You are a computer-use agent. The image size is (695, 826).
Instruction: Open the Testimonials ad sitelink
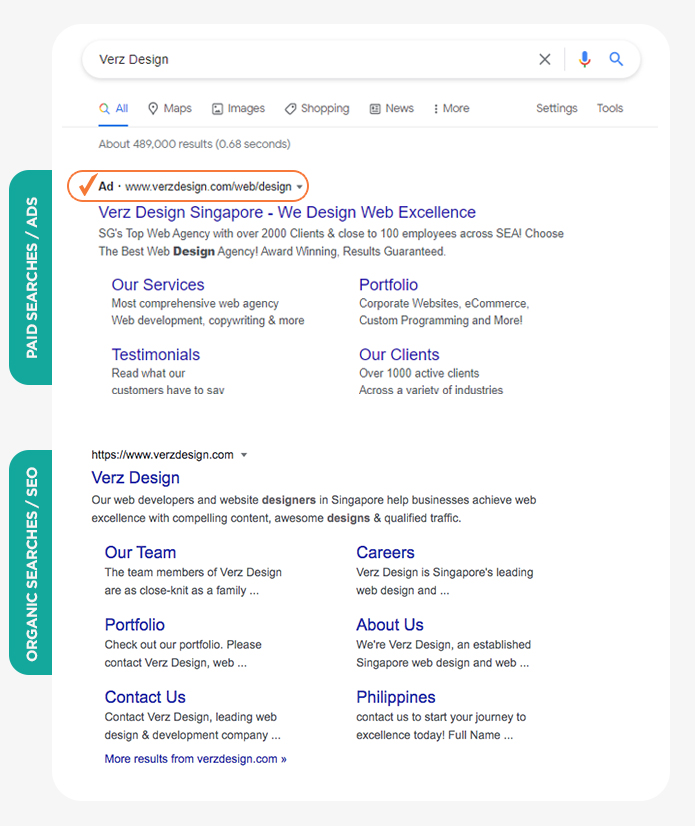click(x=155, y=355)
